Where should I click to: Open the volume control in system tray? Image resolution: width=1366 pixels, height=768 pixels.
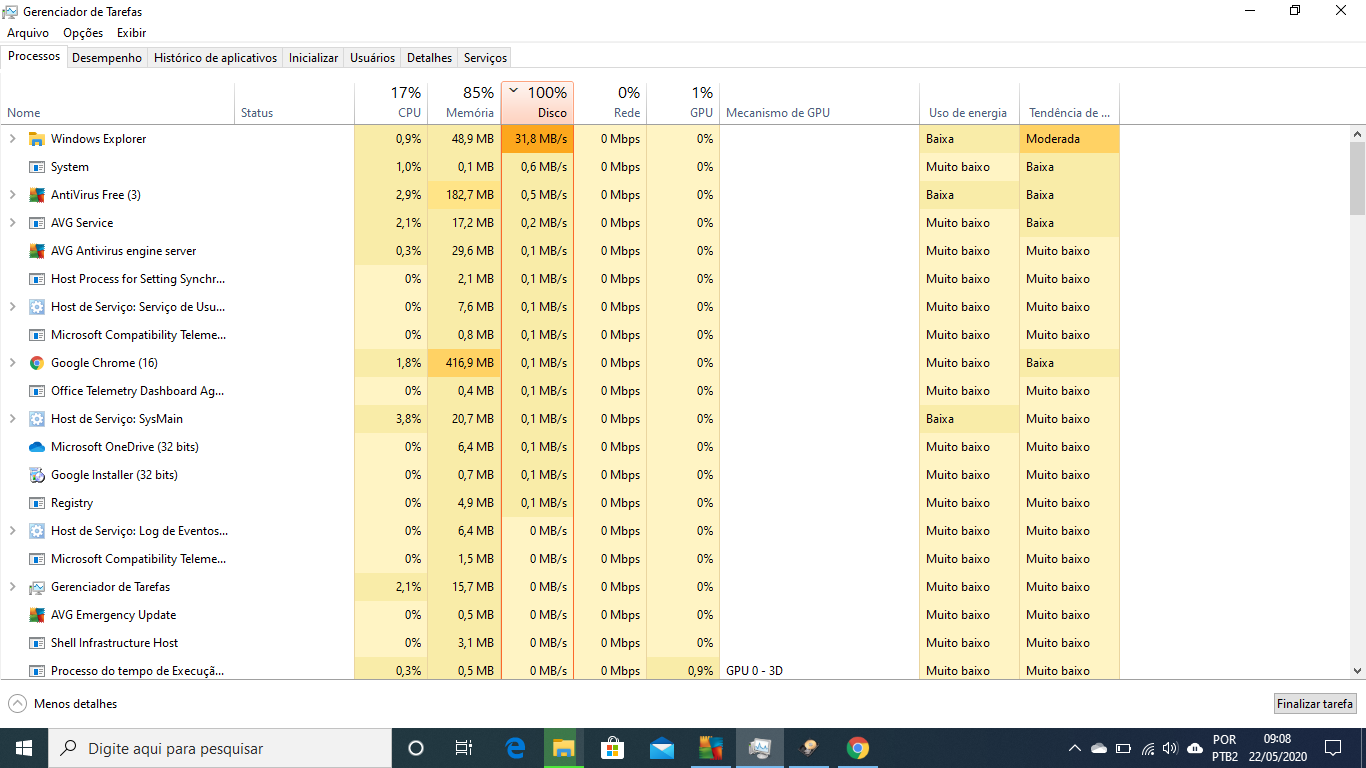coord(1171,748)
